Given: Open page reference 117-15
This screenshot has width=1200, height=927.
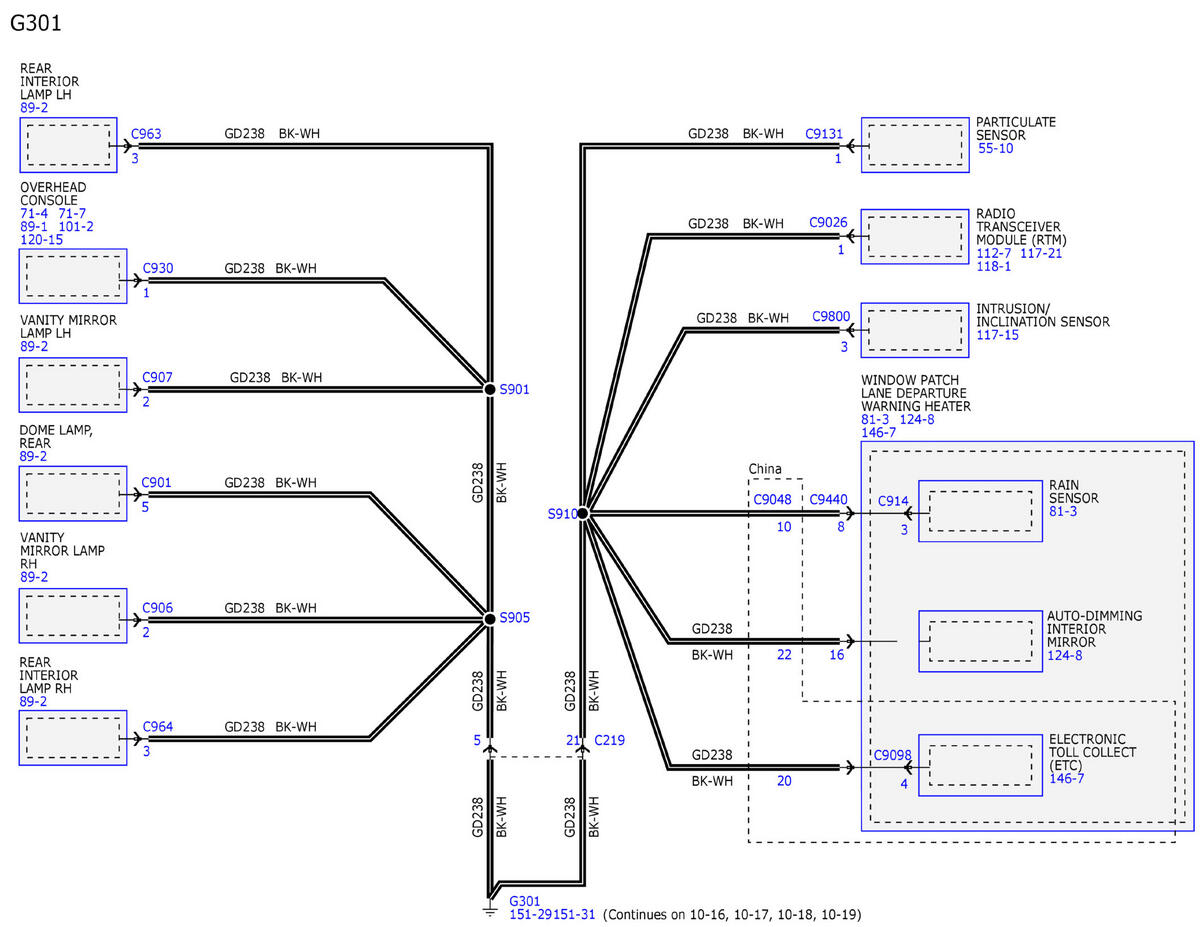Looking at the screenshot, I should pos(998,335).
